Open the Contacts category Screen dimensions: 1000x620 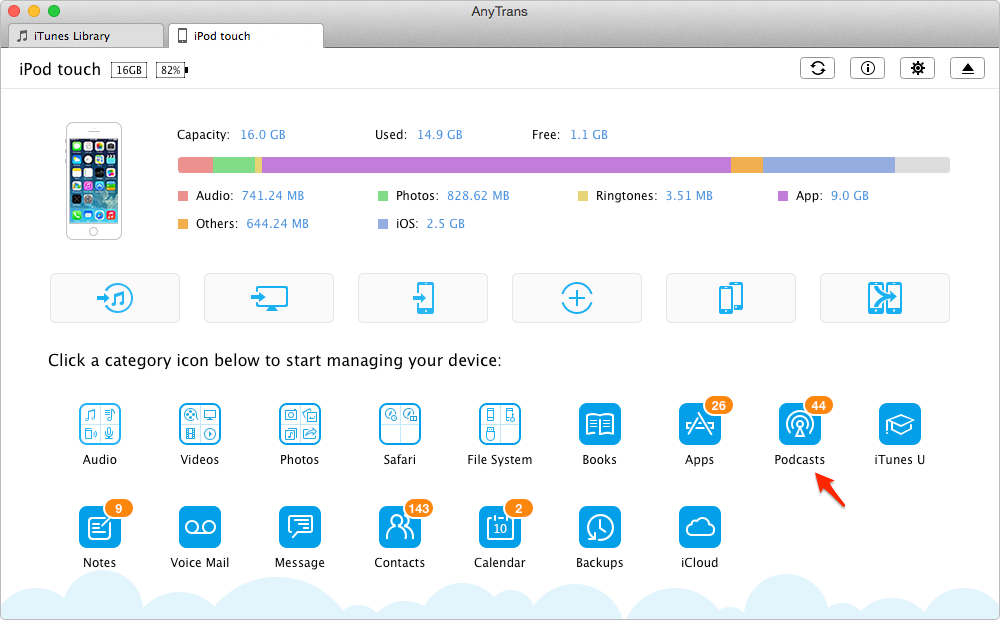[400, 527]
